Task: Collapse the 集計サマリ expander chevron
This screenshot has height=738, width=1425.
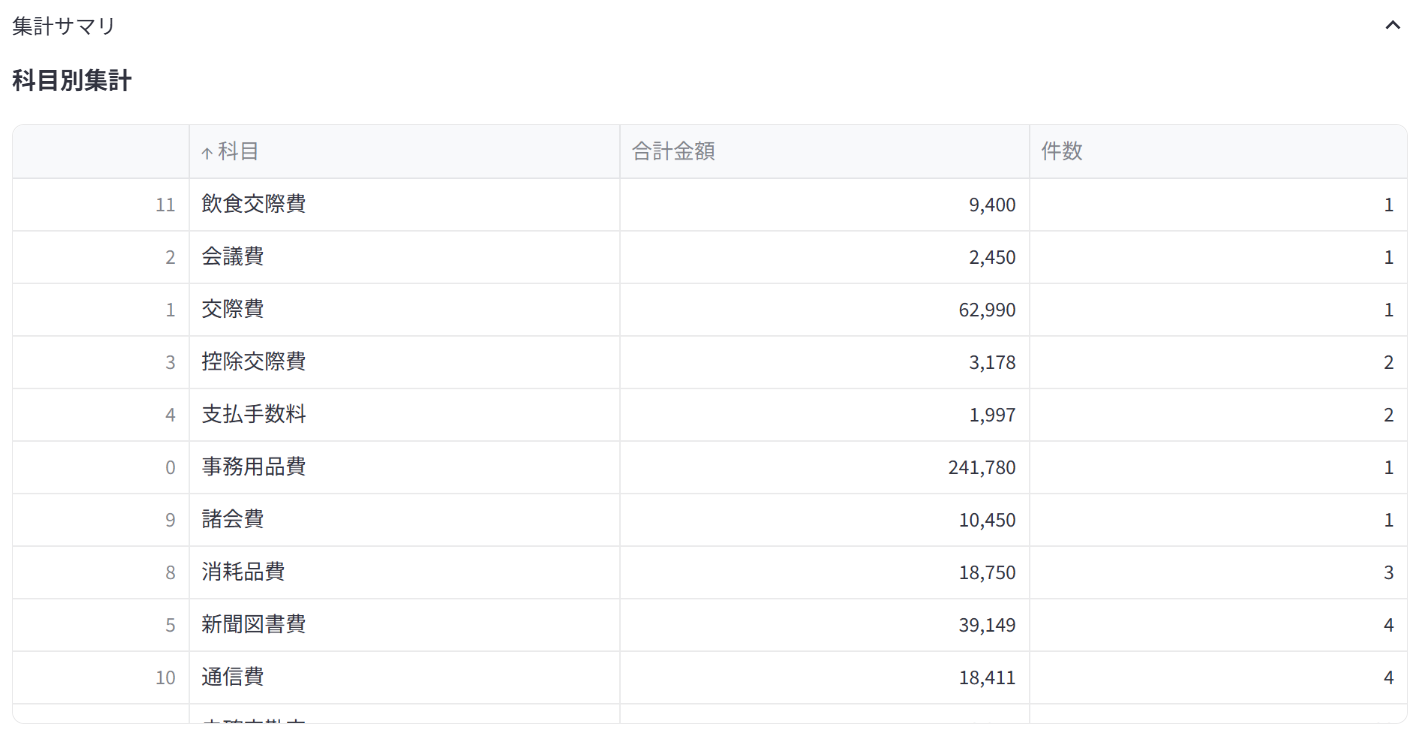Action: [x=1392, y=26]
